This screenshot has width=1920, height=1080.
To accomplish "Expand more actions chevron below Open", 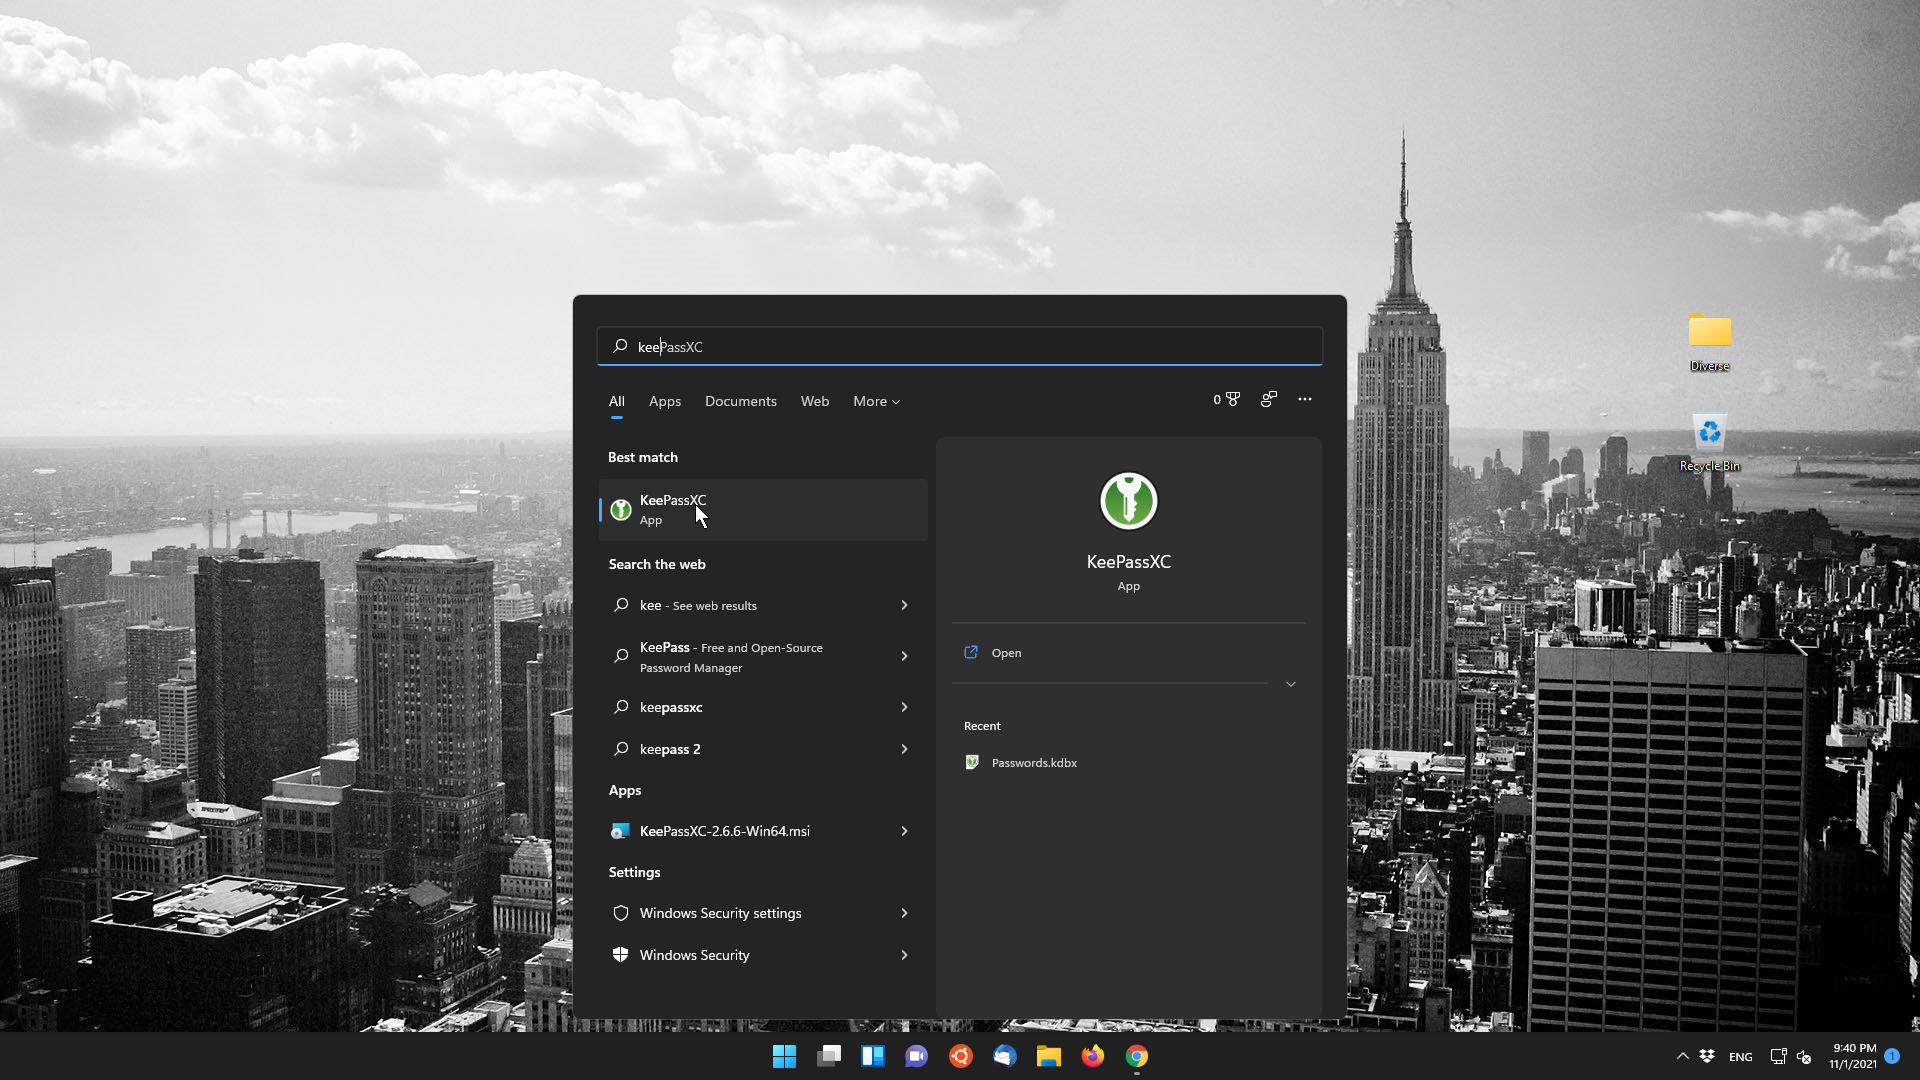I will click(x=1290, y=684).
